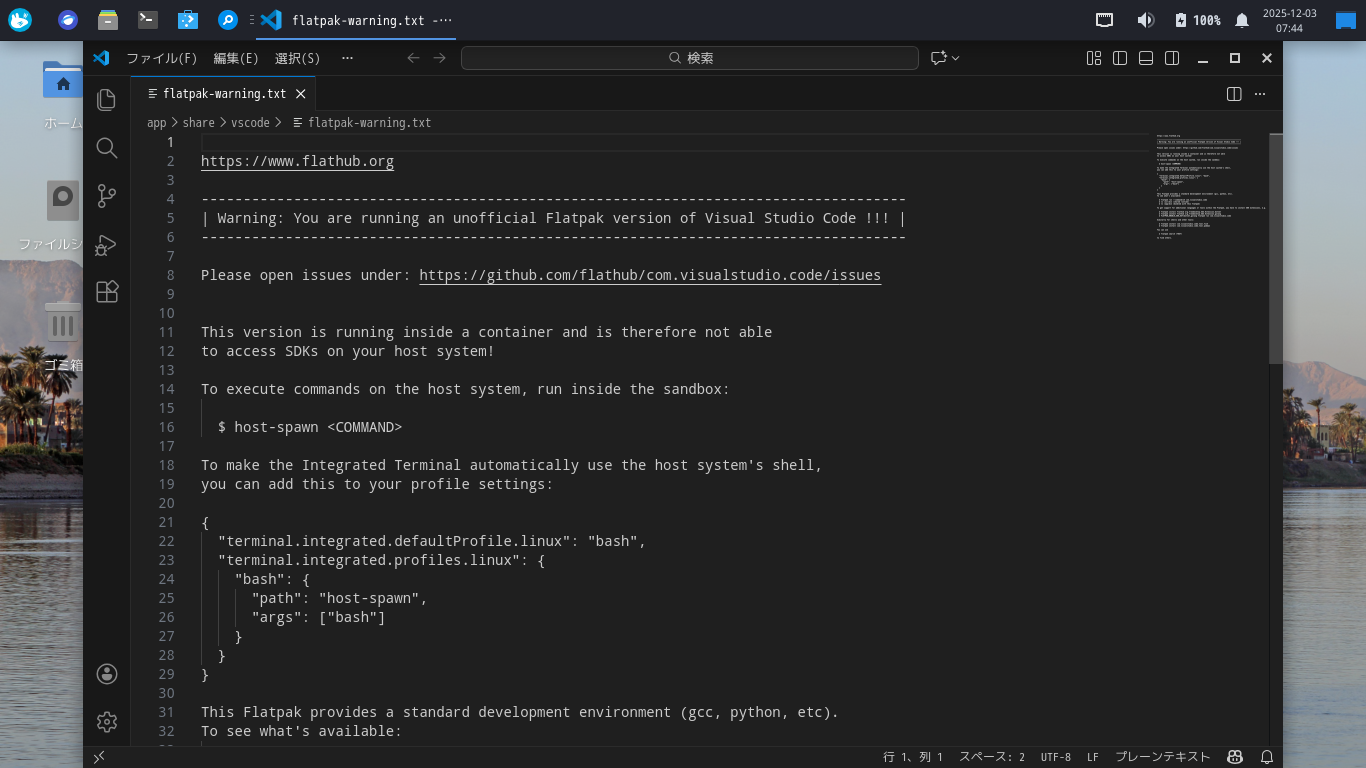Open the Search view in activity bar

107,148
